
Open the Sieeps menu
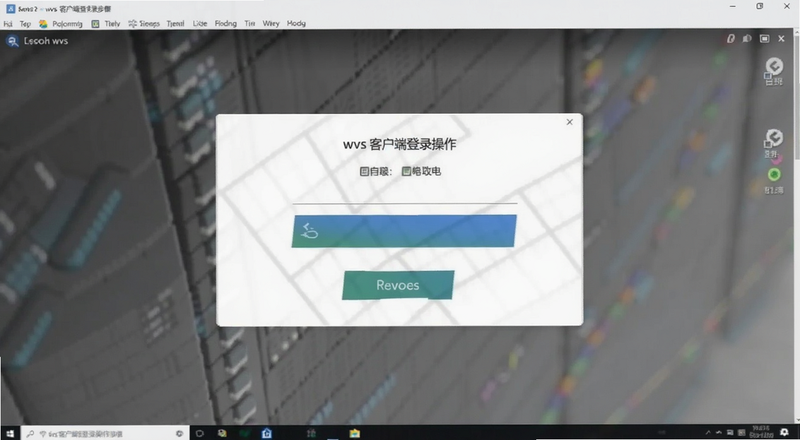pos(149,23)
